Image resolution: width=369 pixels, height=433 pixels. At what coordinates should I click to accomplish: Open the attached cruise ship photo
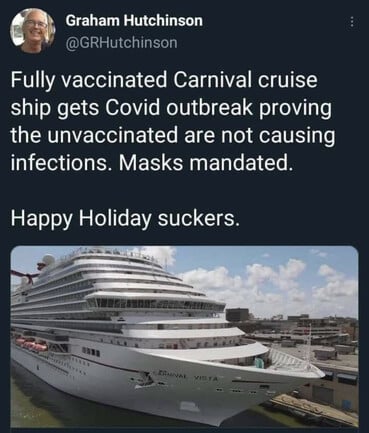coord(185,336)
